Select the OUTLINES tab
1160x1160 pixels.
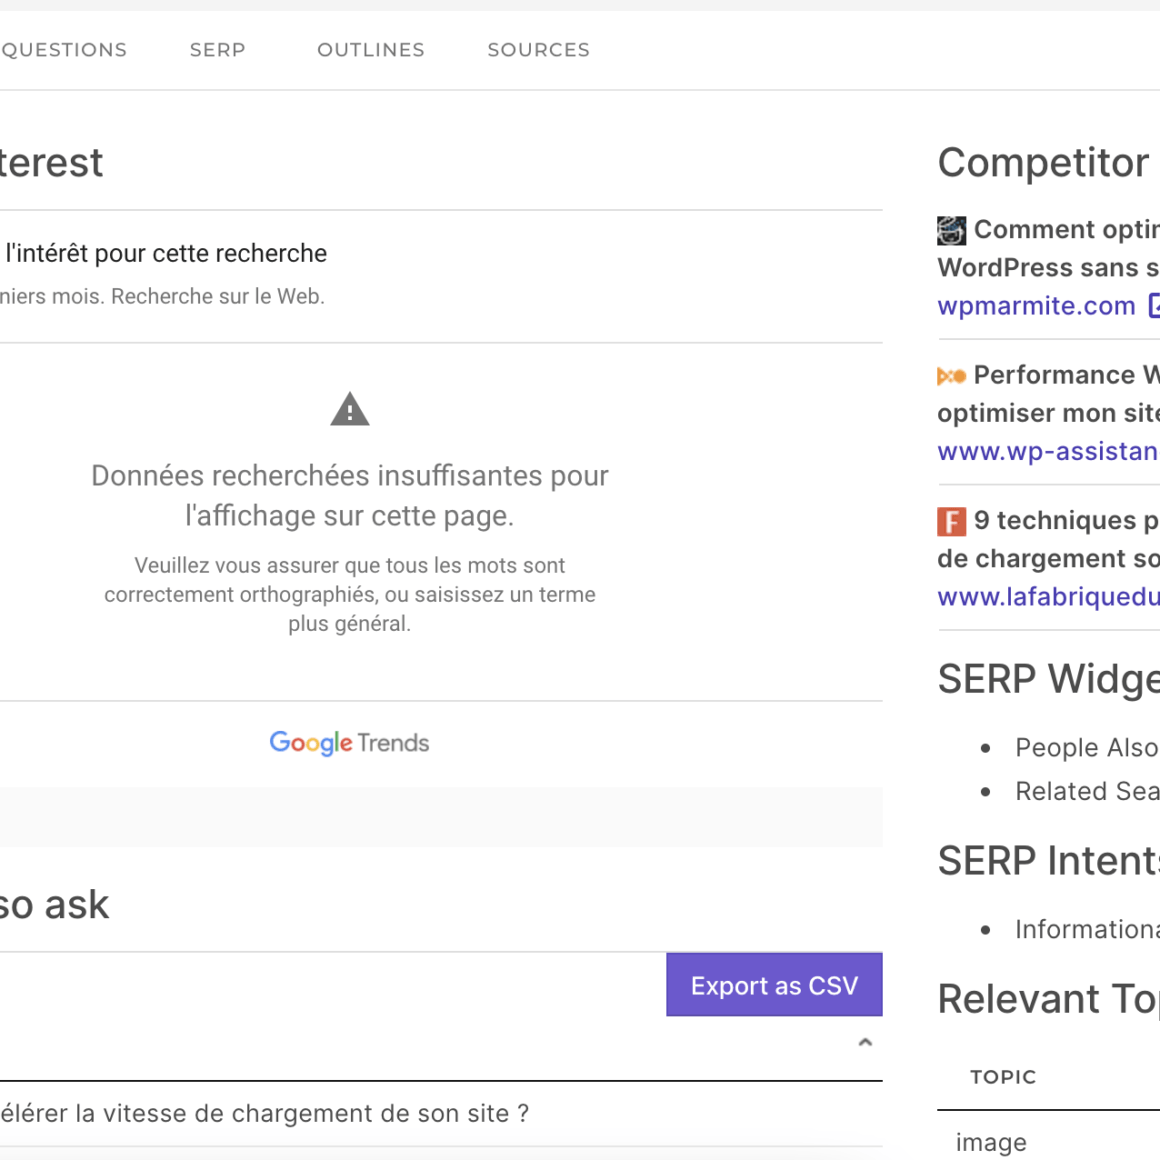click(x=370, y=50)
